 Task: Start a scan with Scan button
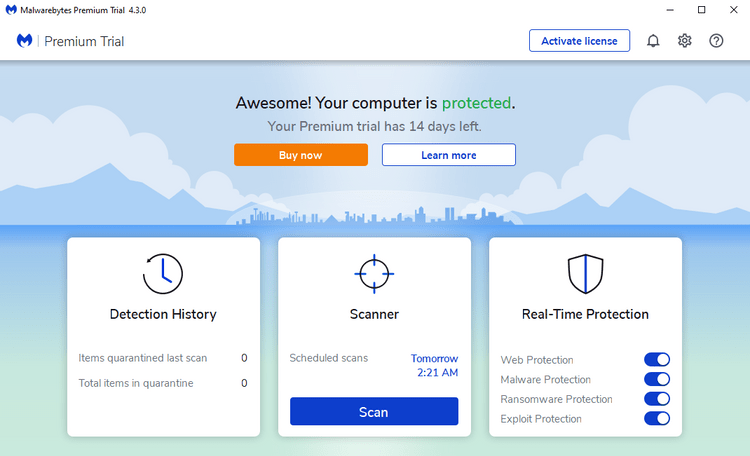[x=374, y=411]
